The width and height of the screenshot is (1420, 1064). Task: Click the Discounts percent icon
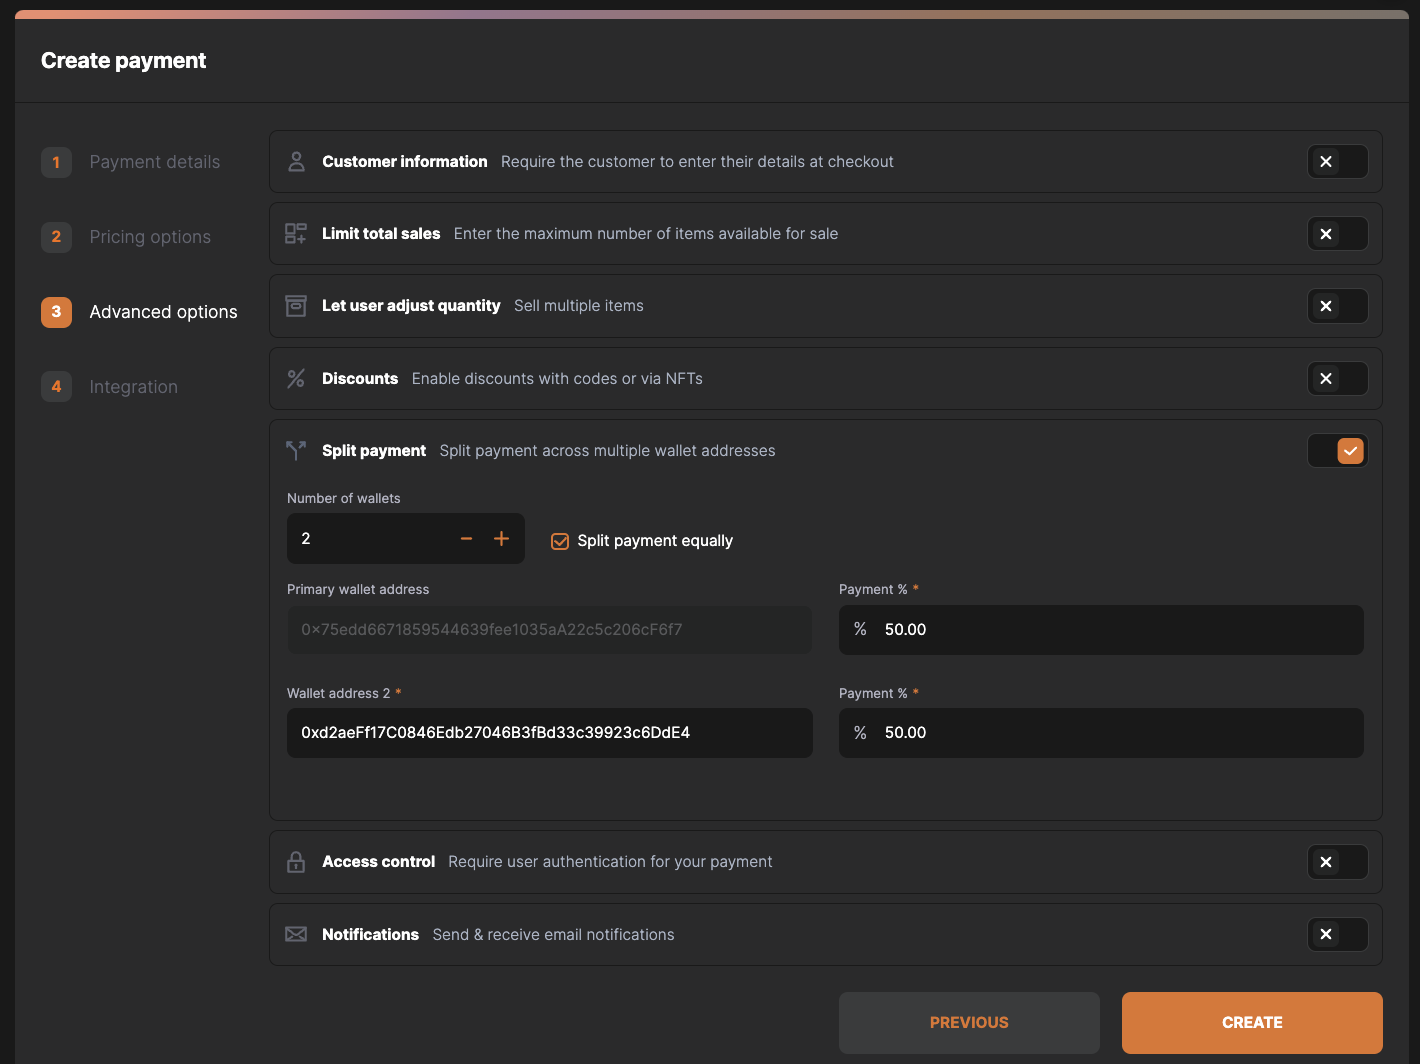296,379
